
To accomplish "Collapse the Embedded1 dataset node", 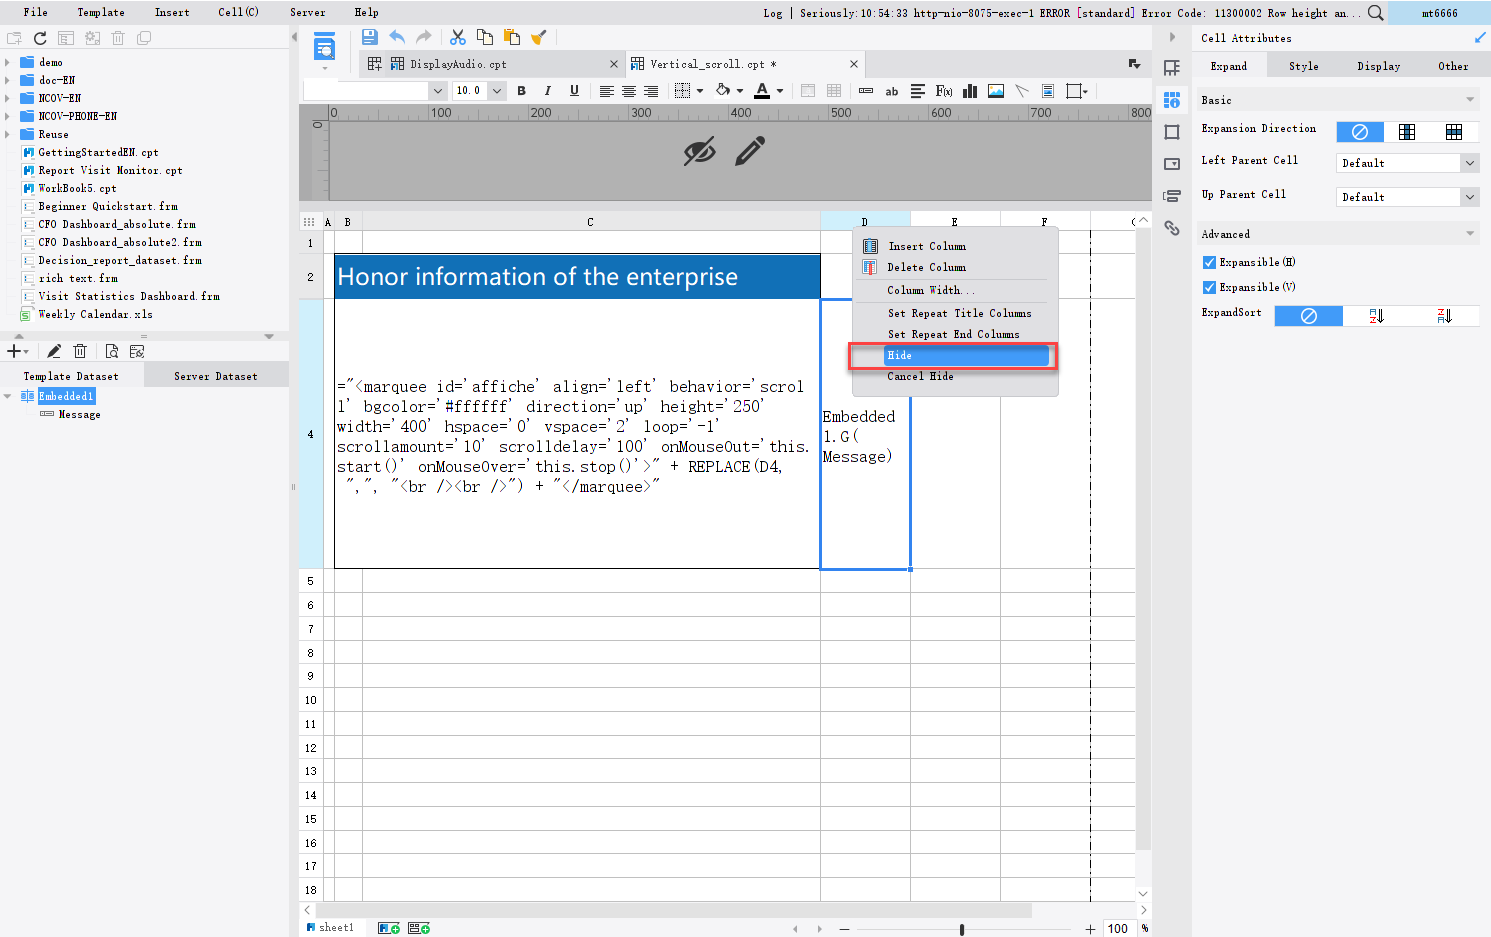I will tap(8, 396).
